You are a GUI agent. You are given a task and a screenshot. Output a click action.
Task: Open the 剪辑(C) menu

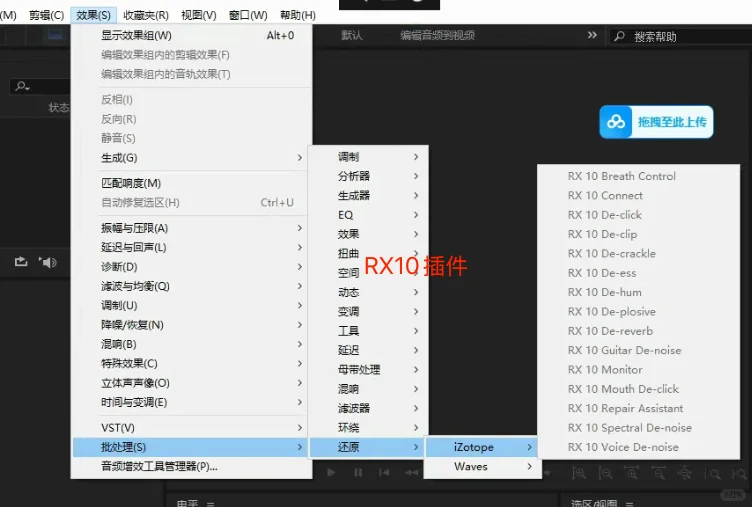click(x=47, y=15)
